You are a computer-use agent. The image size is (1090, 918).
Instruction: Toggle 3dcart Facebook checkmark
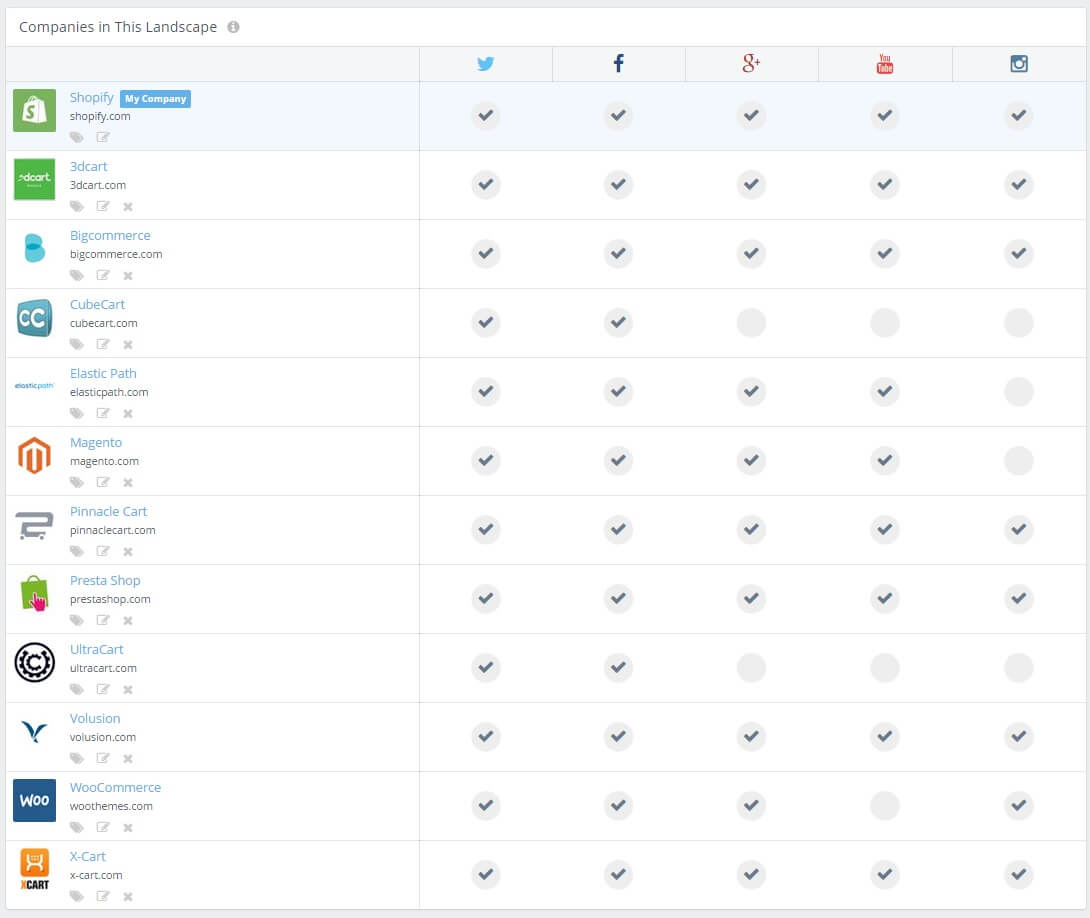pyautogui.click(x=618, y=184)
